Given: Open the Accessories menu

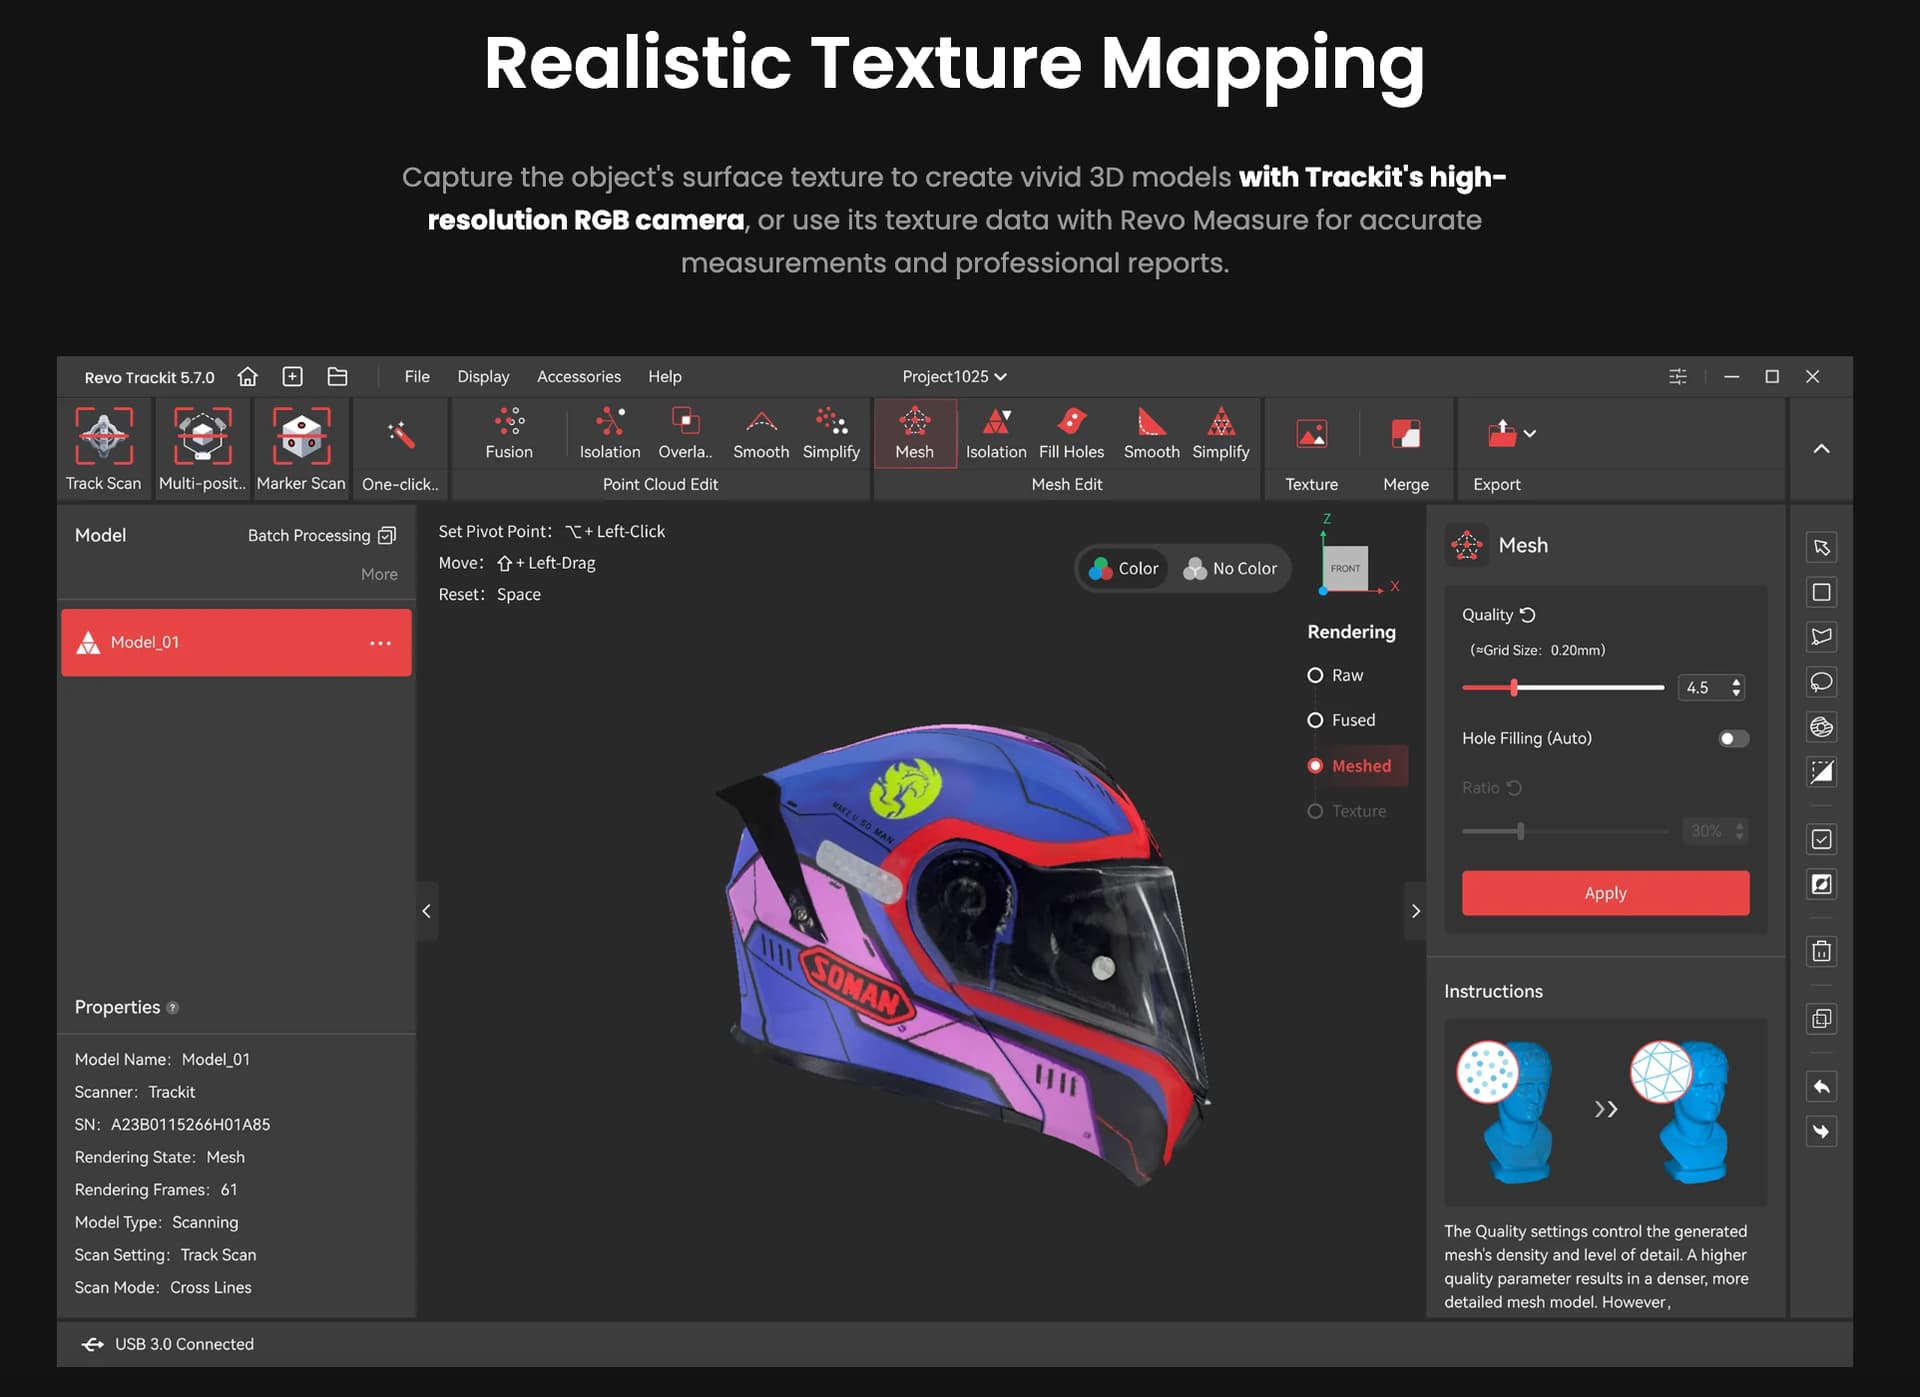Looking at the screenshot, I should point(578,377).
